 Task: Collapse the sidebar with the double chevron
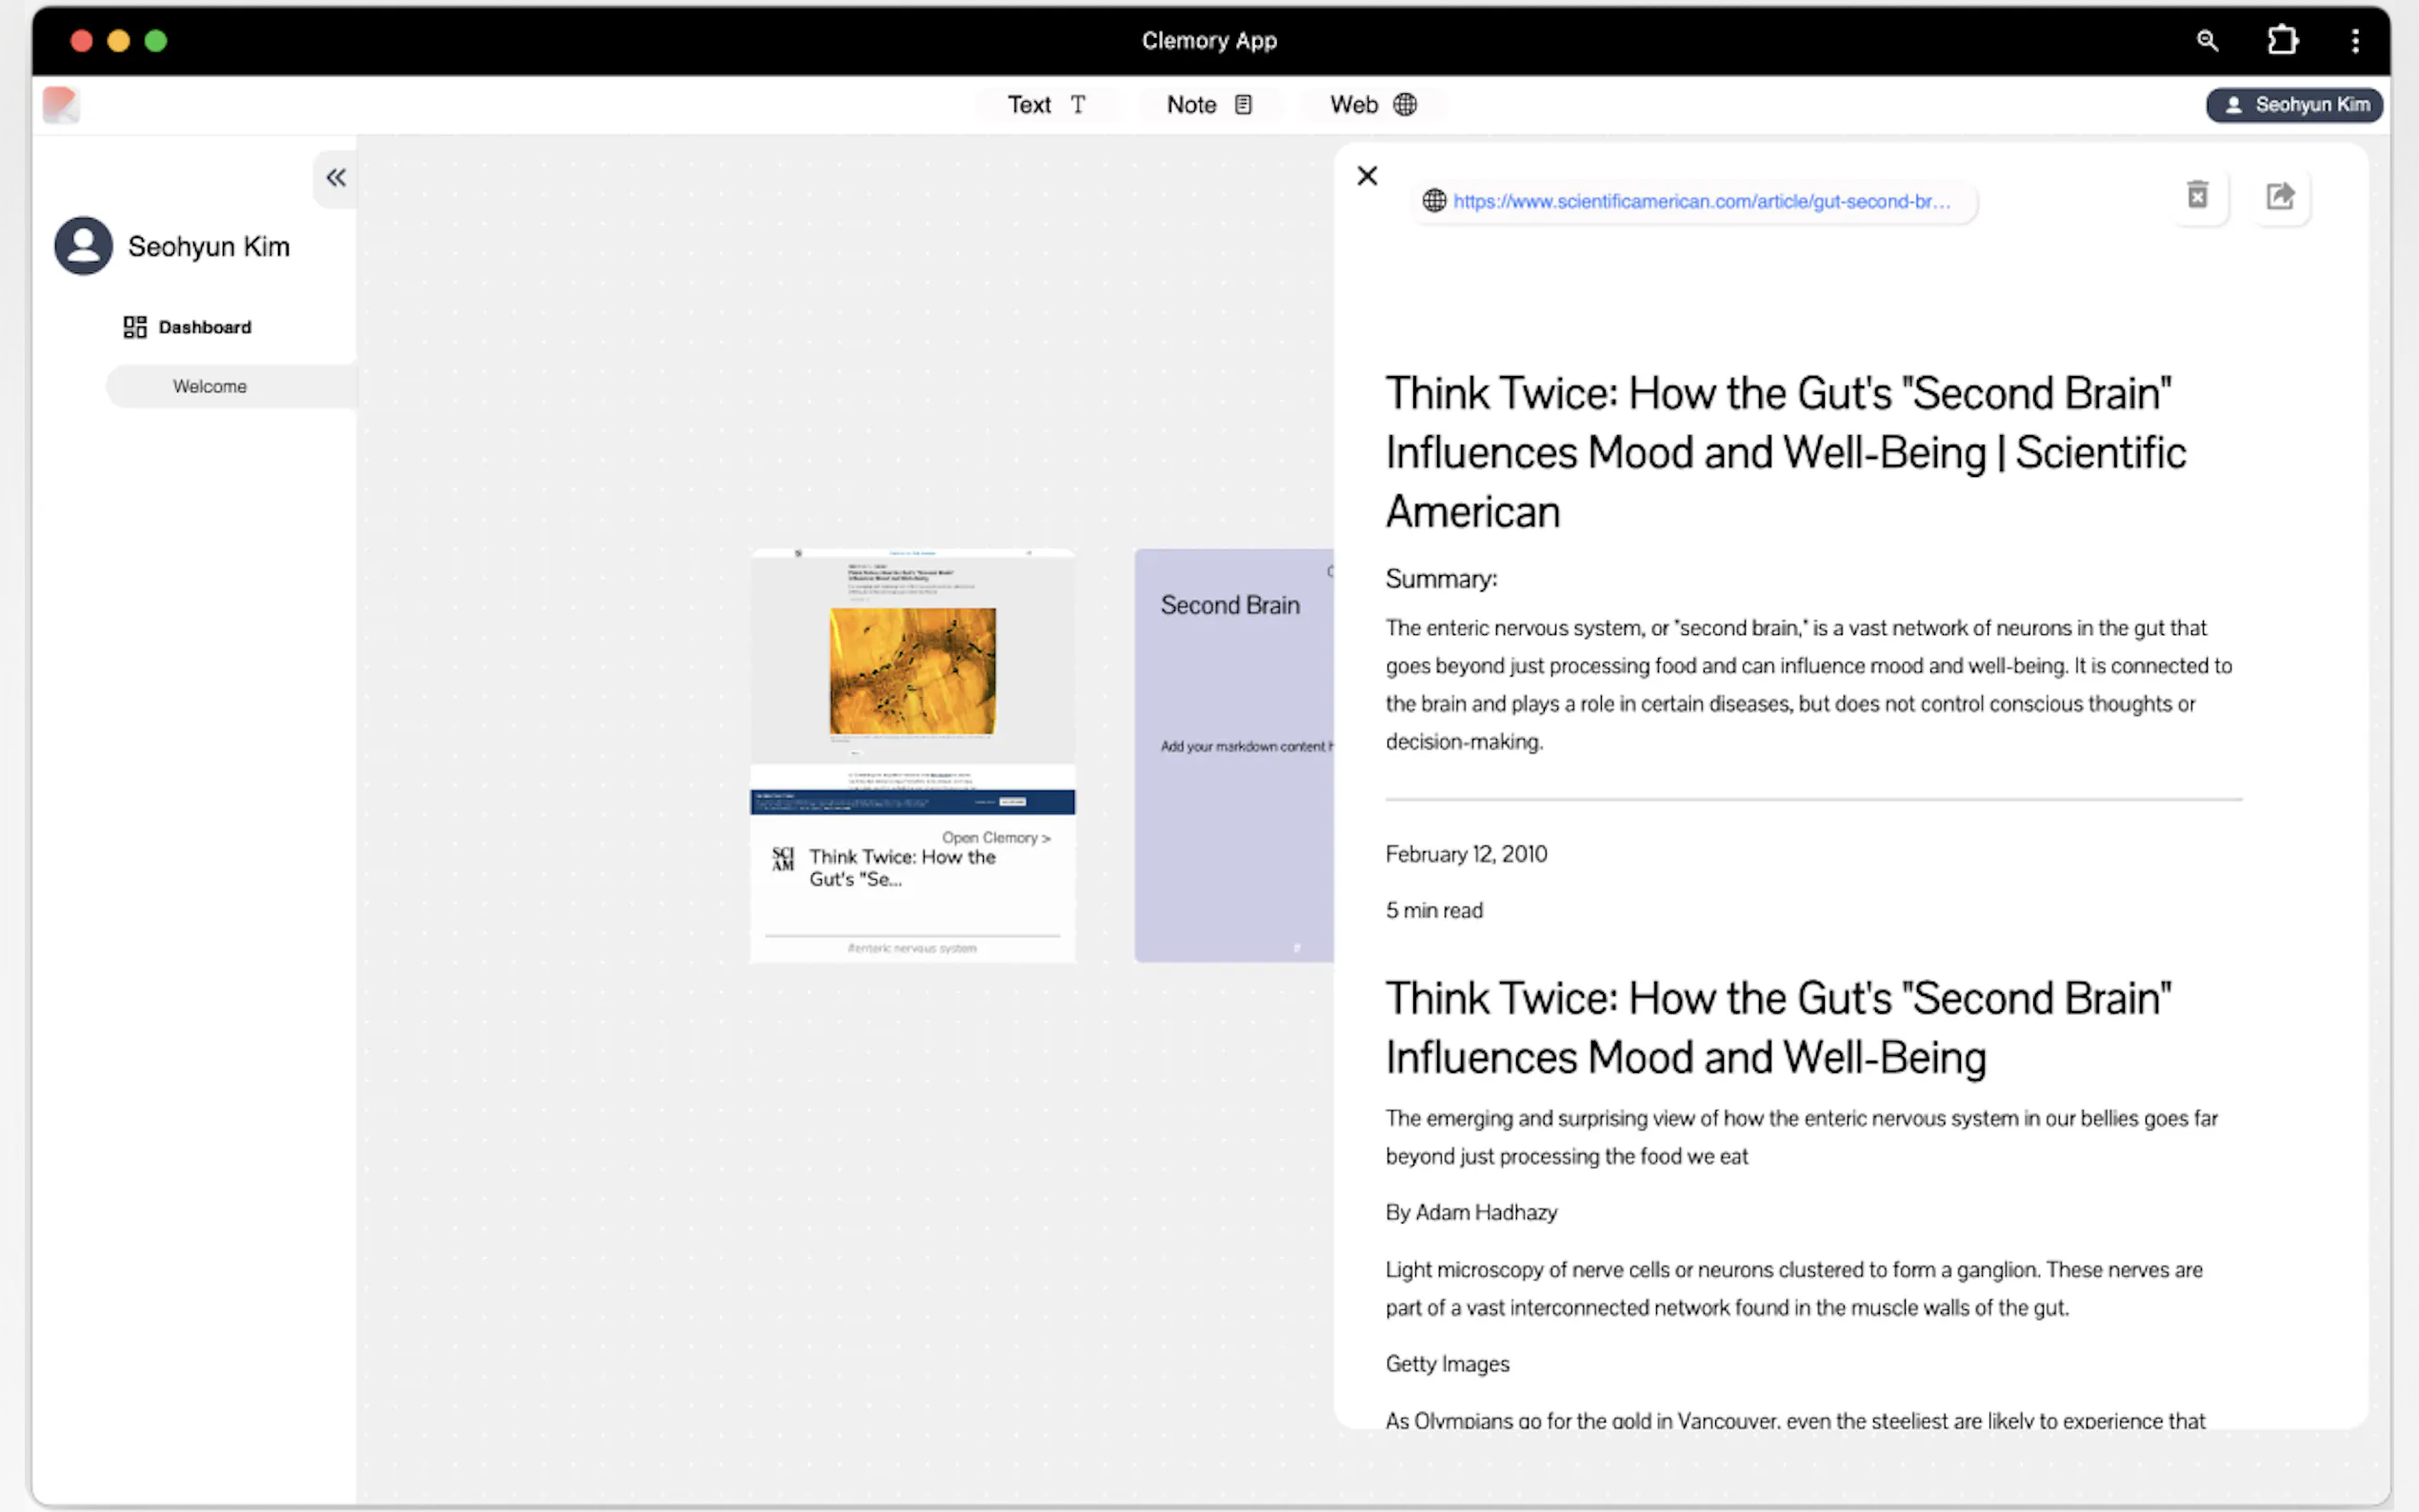(x=336, y=178)
